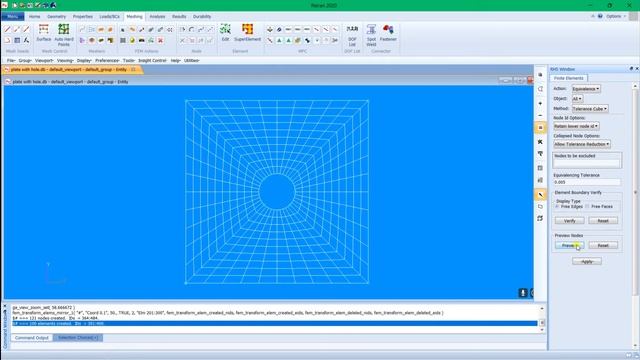This screenshot has width=640, height=360.
Task: Open the blue Menu button
Action: point(13,17)
